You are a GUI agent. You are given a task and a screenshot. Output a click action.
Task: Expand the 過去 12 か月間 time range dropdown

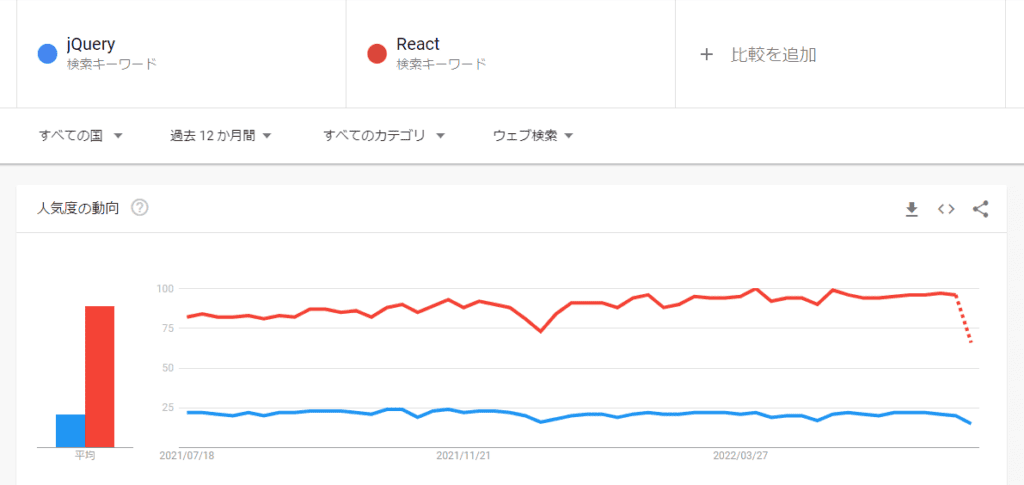pos(221,135)
